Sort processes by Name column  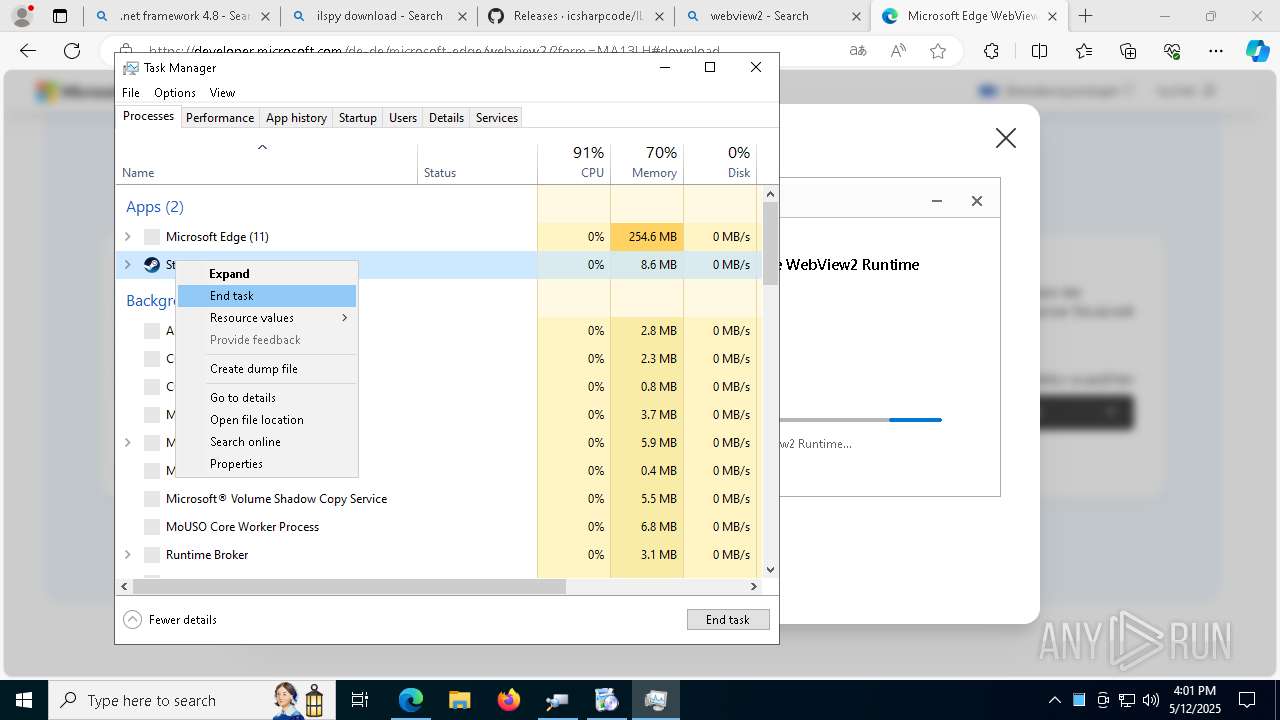pos(266,164)
